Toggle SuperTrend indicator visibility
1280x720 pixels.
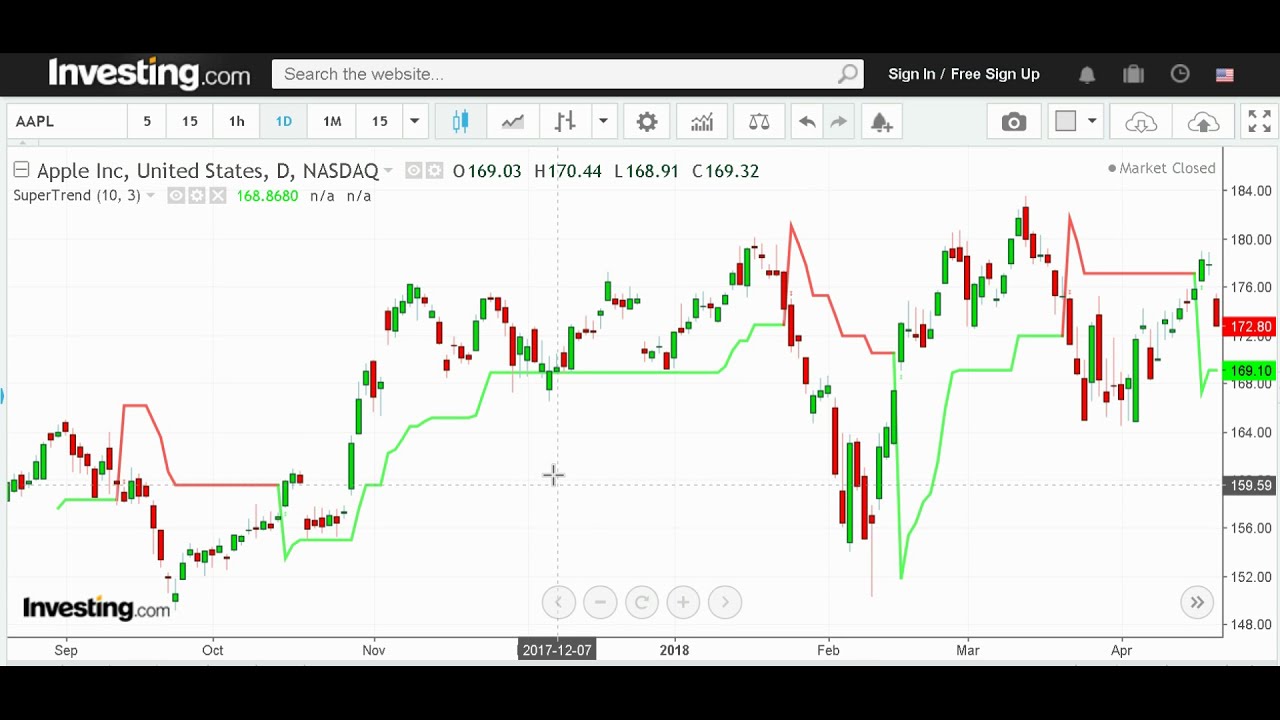176,196
